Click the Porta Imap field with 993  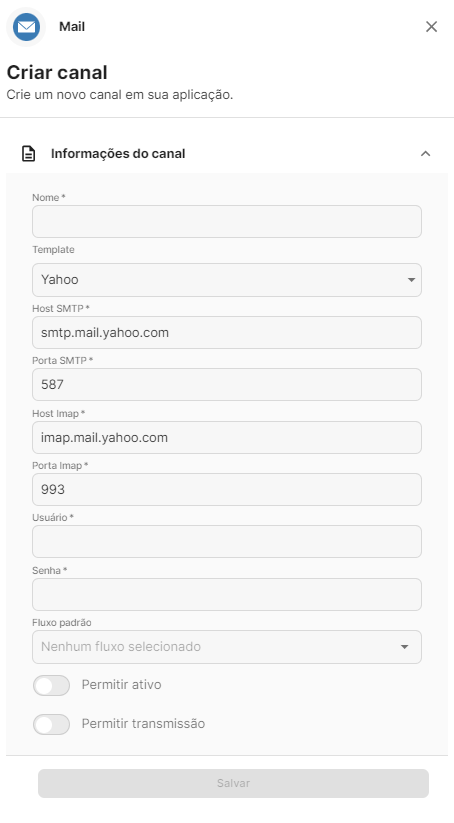coord(227,489)
